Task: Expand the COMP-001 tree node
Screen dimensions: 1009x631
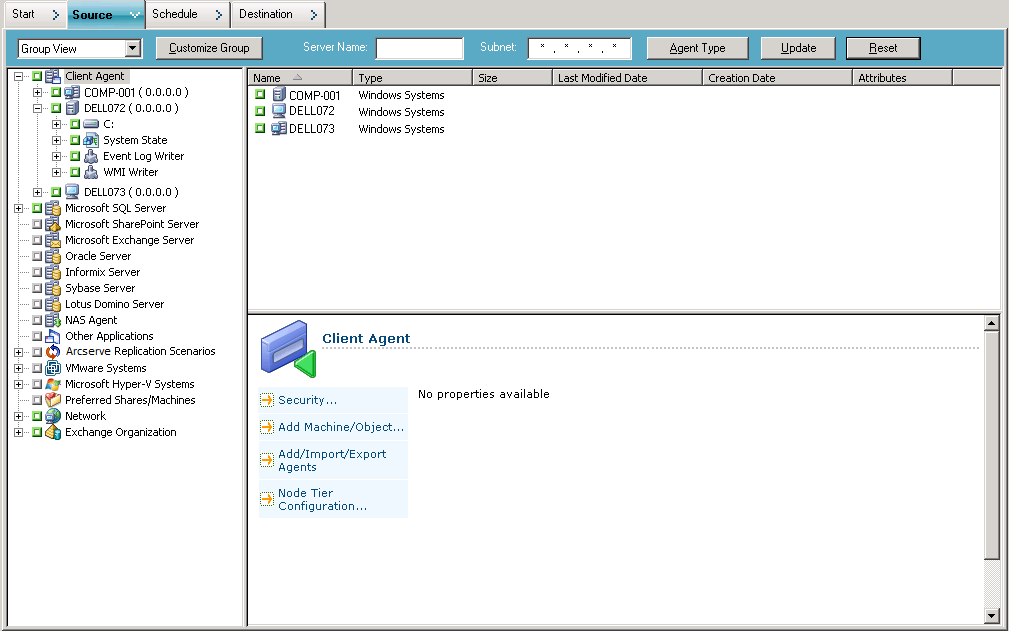Action: pos(37,93)
